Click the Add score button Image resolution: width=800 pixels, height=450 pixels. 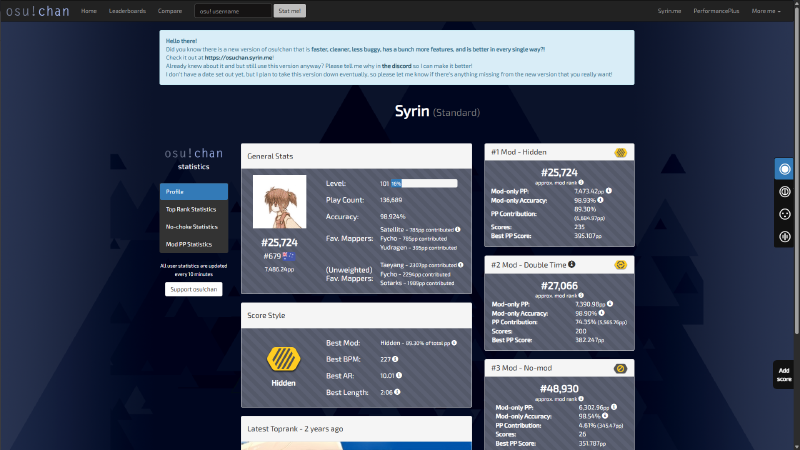click(784, 375)
